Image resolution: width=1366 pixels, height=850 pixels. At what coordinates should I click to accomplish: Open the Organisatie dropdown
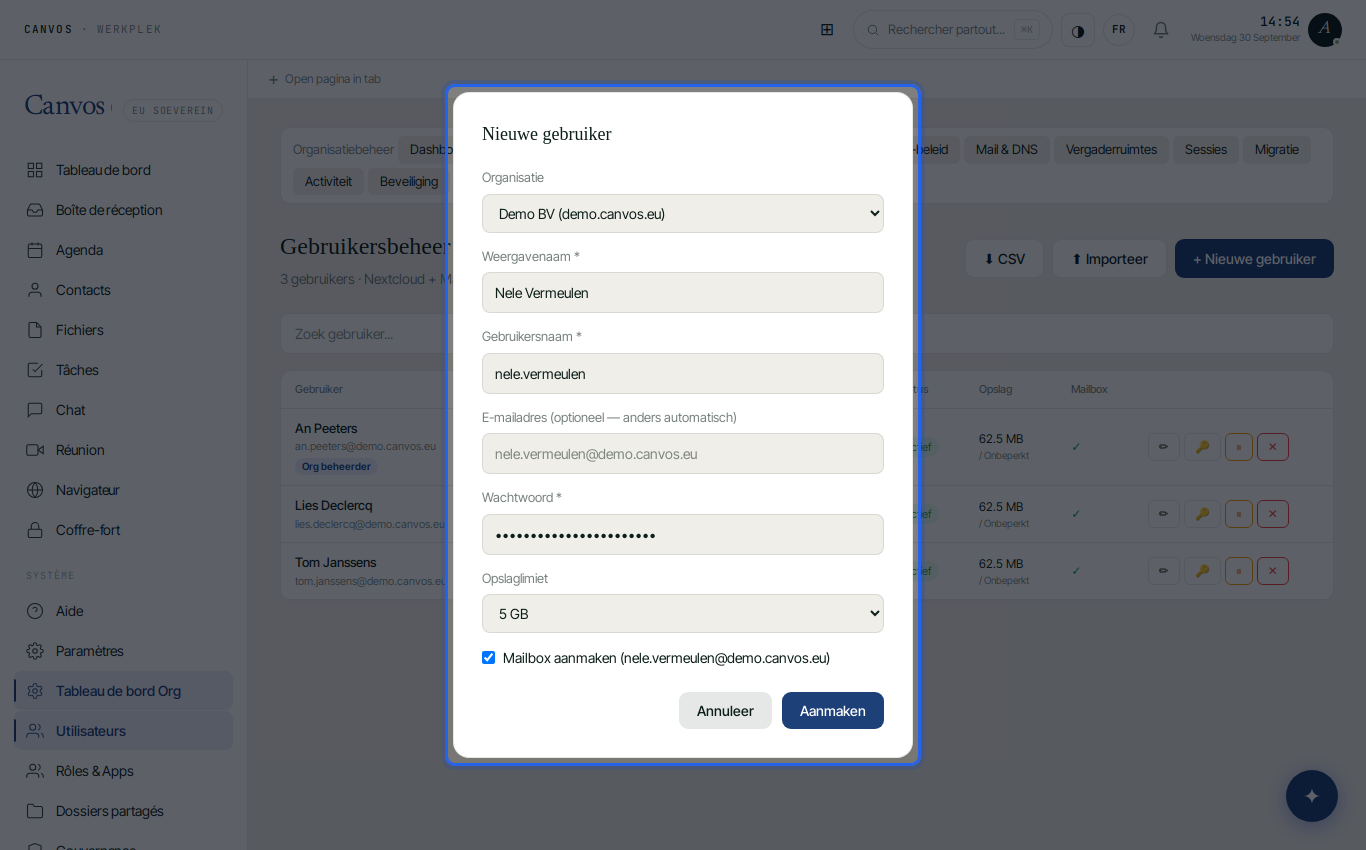(x=683, y=213)
